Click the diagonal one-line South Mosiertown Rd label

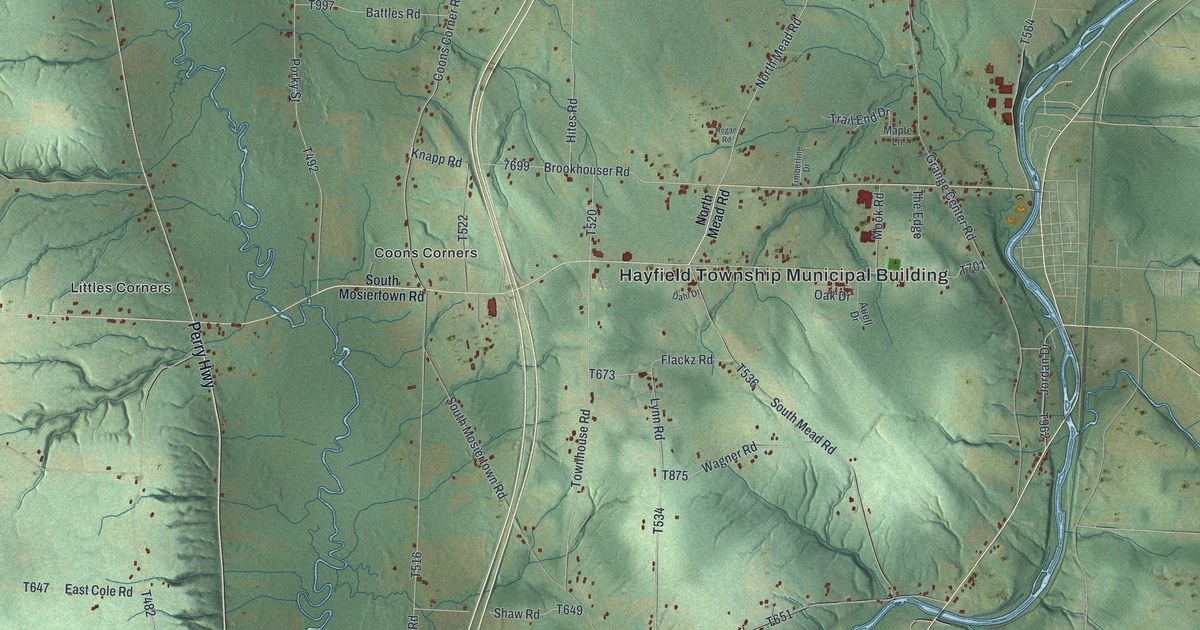[x=475, y=449]
